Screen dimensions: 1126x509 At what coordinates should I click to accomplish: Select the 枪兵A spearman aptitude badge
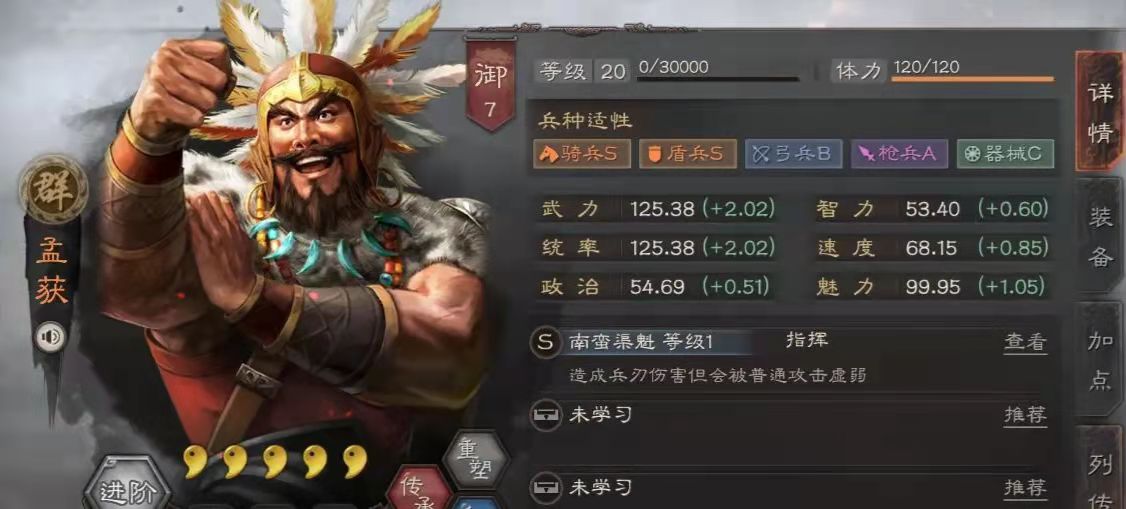coord(899,154)
